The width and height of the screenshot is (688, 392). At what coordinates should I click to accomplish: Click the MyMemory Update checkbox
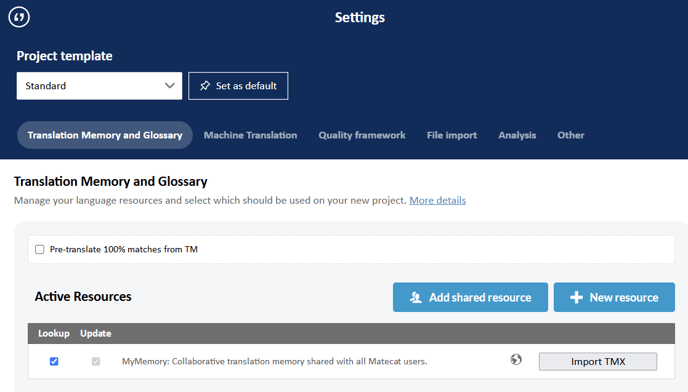[96, 361]
